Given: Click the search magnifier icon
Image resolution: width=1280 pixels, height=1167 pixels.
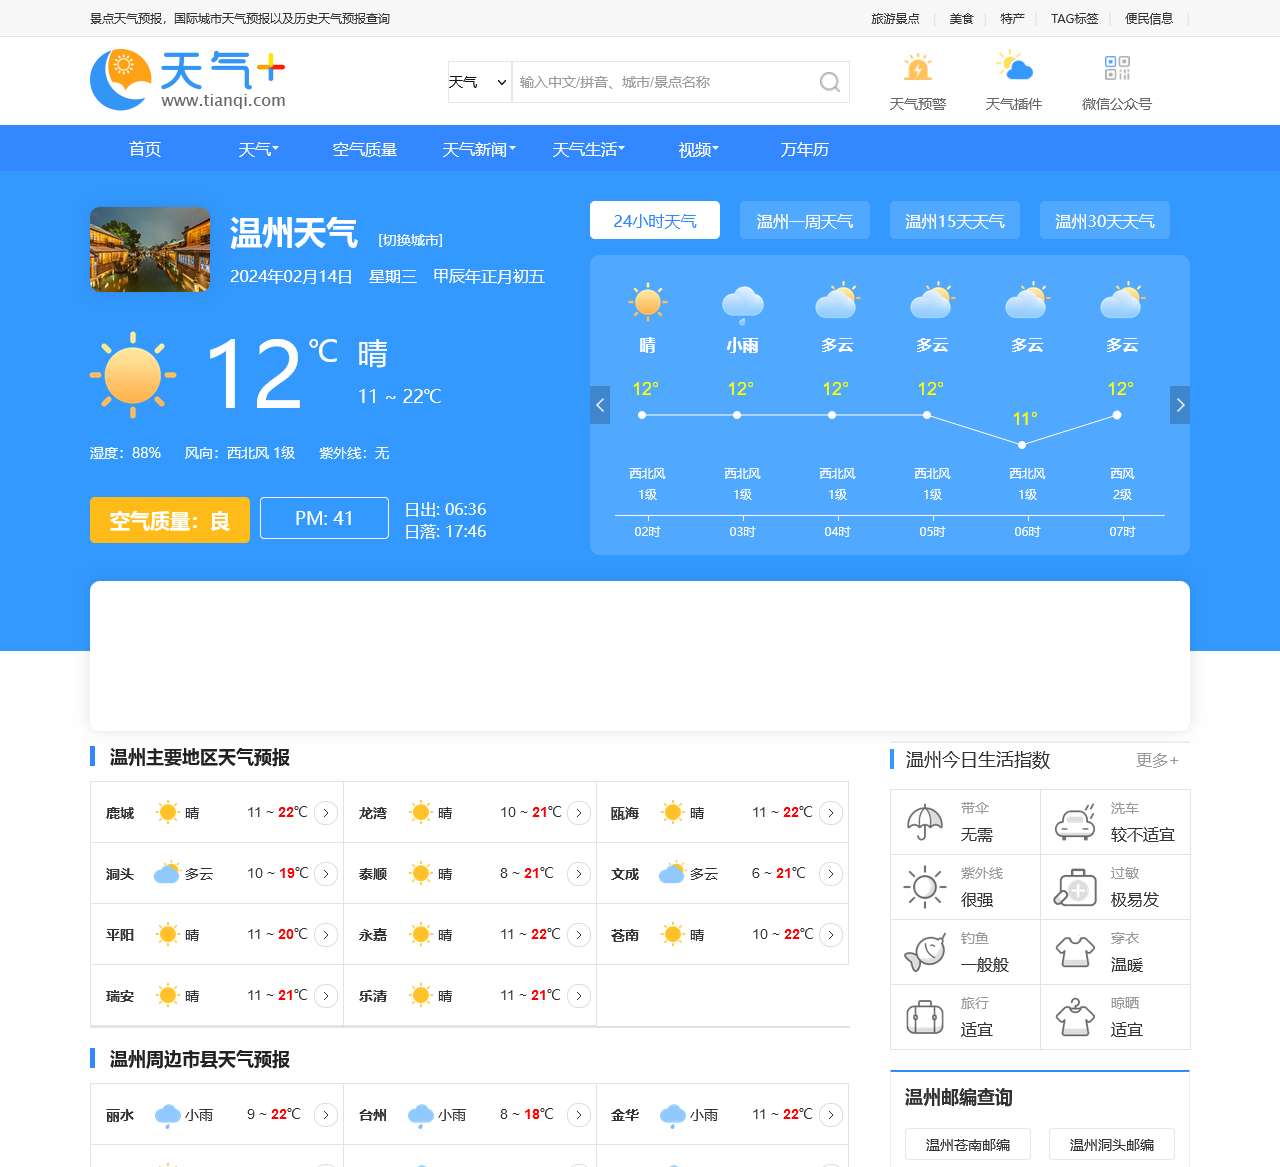Looking at the screenshot, I should coord(829,82).
